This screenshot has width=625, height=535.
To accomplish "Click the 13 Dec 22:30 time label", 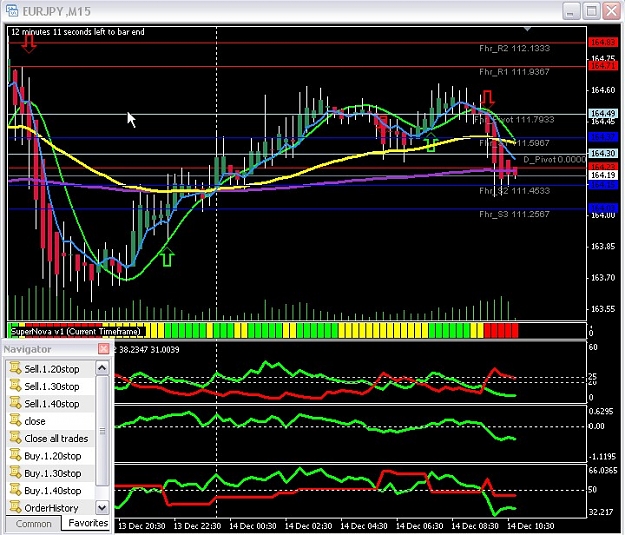I will pos(197,526).
